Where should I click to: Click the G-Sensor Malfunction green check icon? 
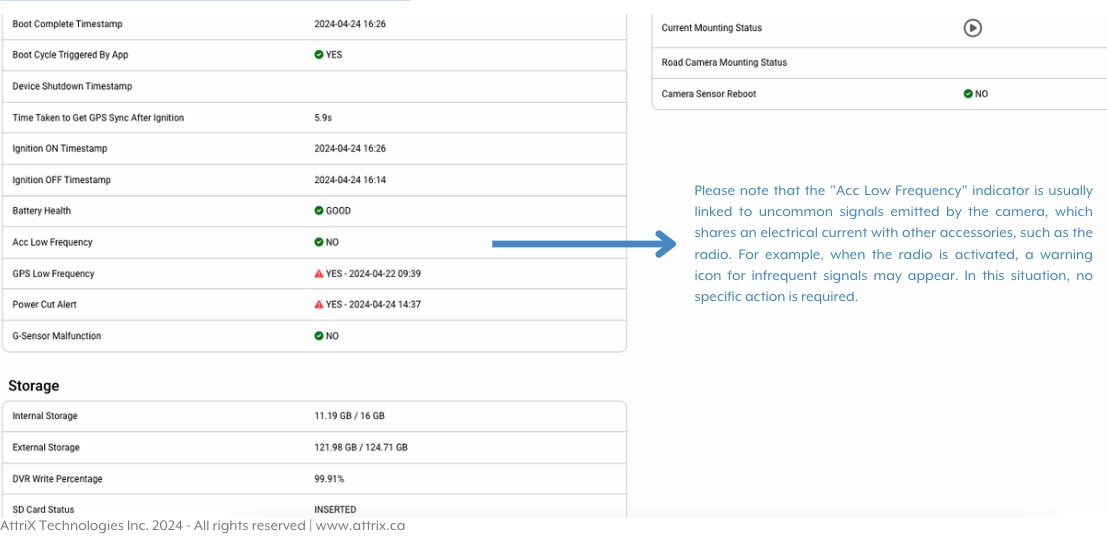click(319, 336)
